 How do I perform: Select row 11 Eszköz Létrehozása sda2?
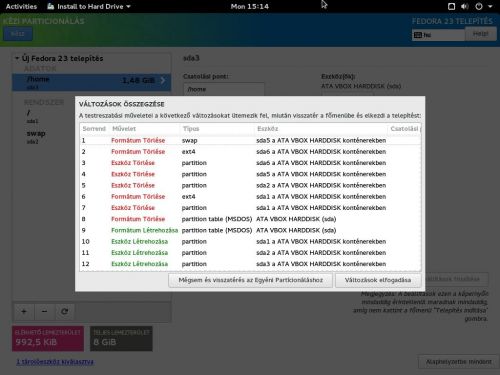coord(250,253)
